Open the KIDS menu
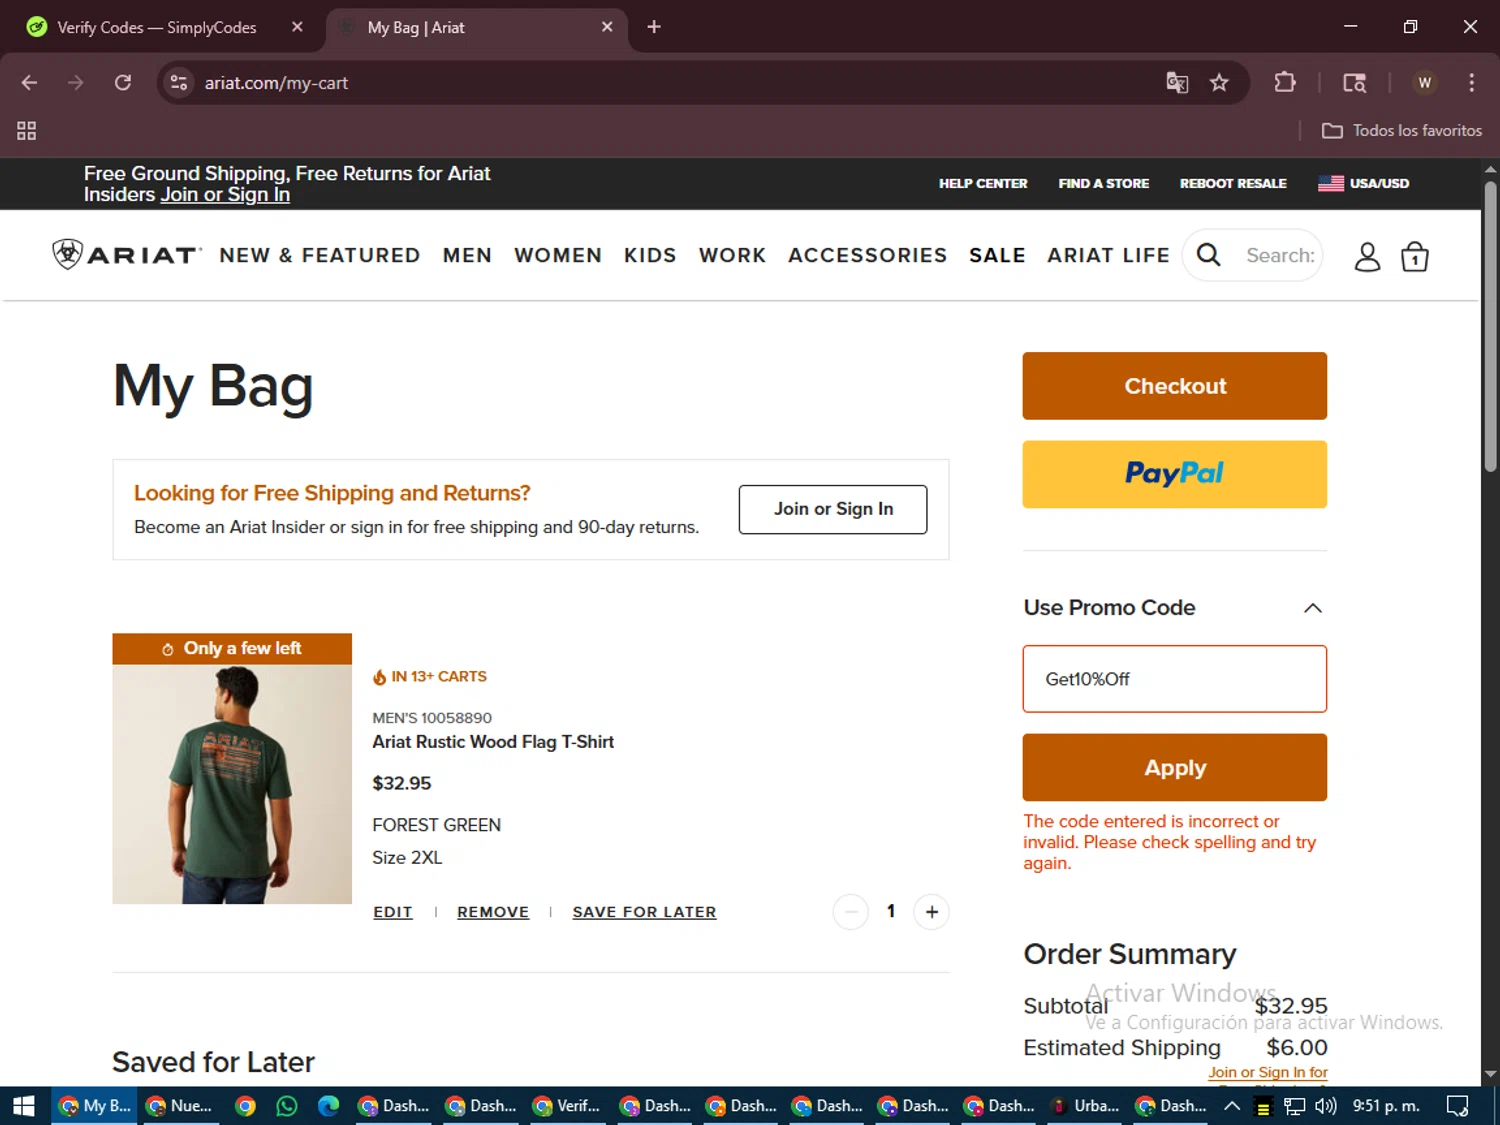 pyautogui.click(x=650, y=255)
